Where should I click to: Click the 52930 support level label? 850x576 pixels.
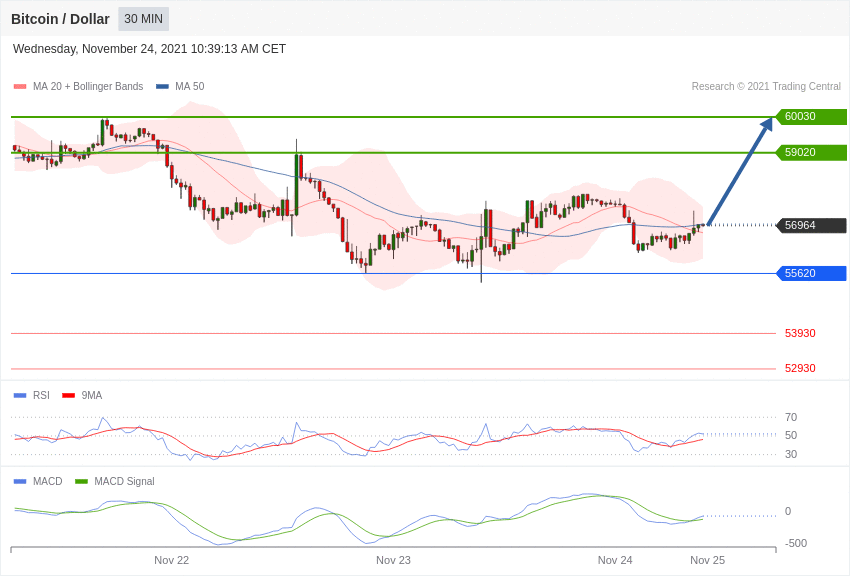pos(800,368)
